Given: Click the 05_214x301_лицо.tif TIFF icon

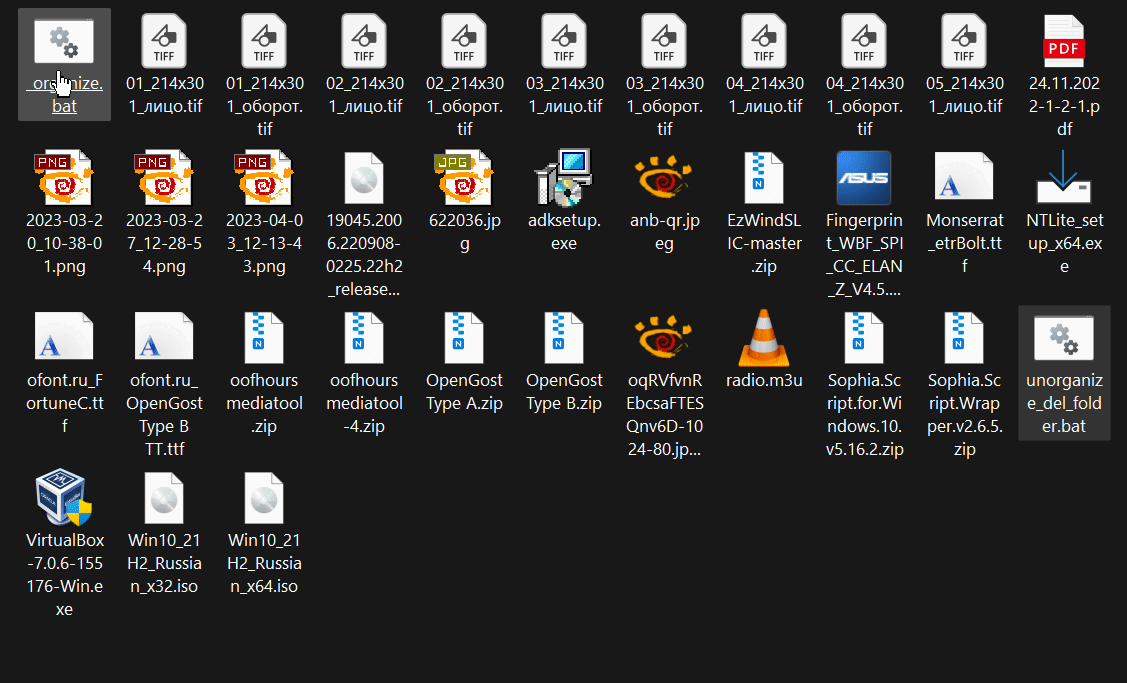Looking at the screenshot, I should (963, 42).
